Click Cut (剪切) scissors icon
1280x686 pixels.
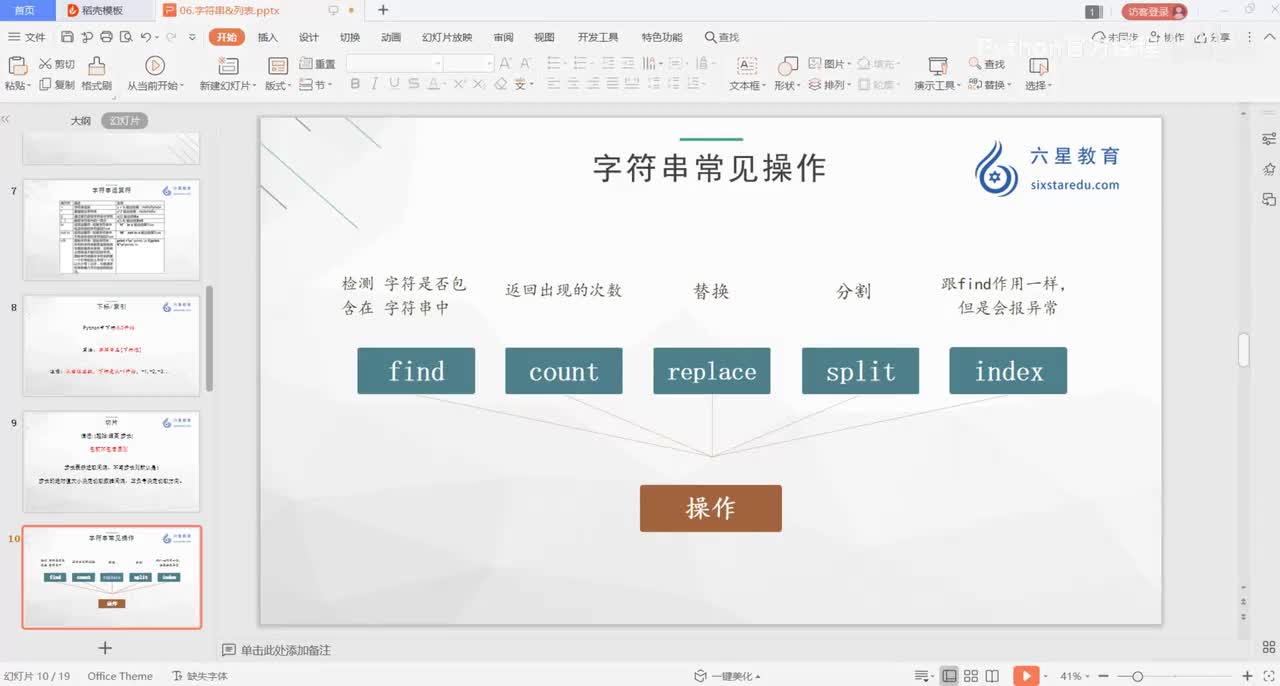pyautogui.click(x=45, y=64)
